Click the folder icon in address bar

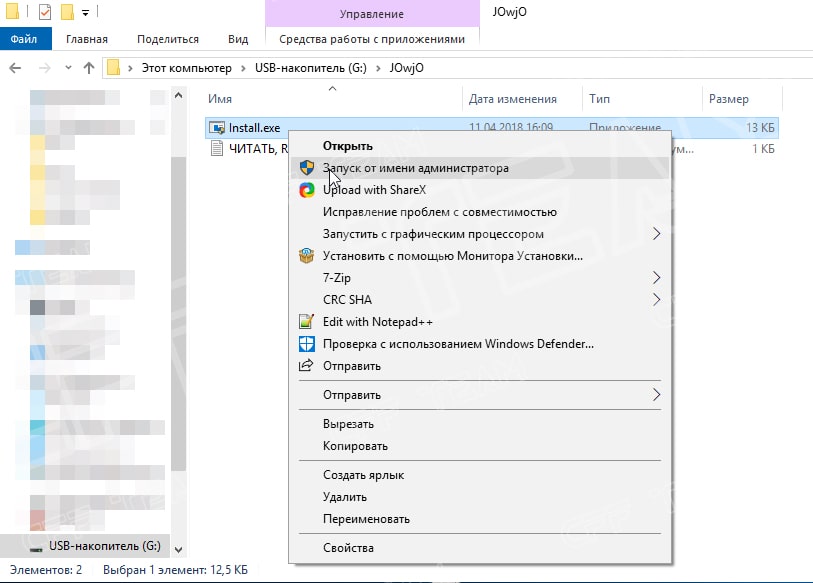113,68
